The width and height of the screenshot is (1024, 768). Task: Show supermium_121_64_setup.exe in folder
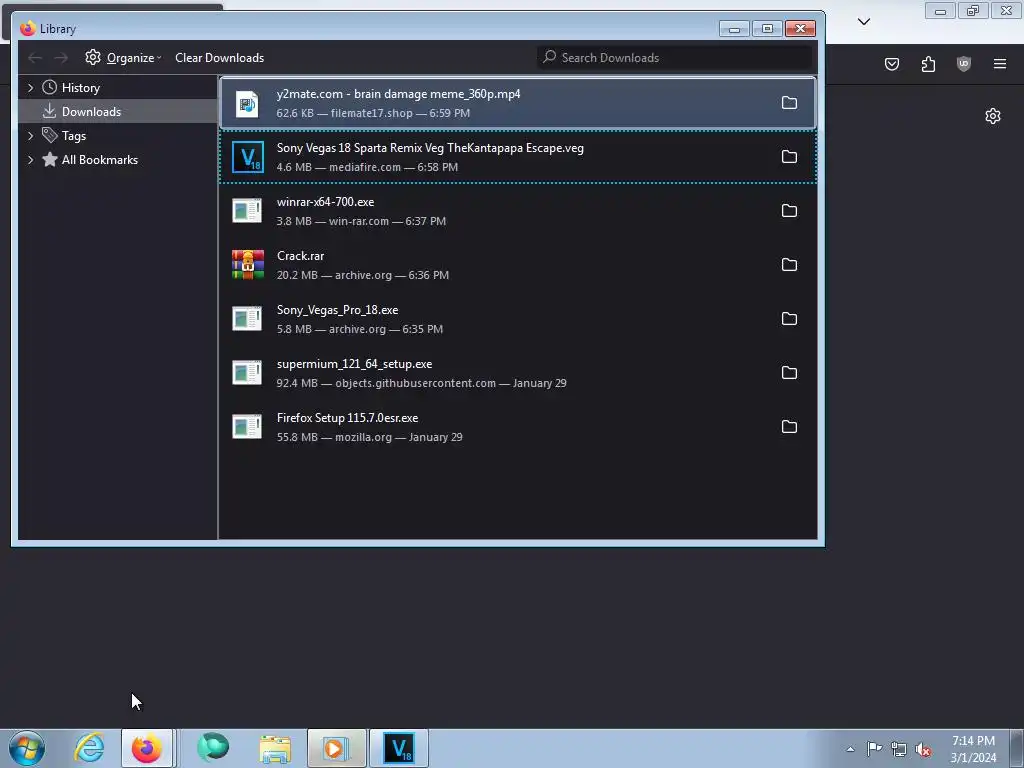click(x=789, y=372)
